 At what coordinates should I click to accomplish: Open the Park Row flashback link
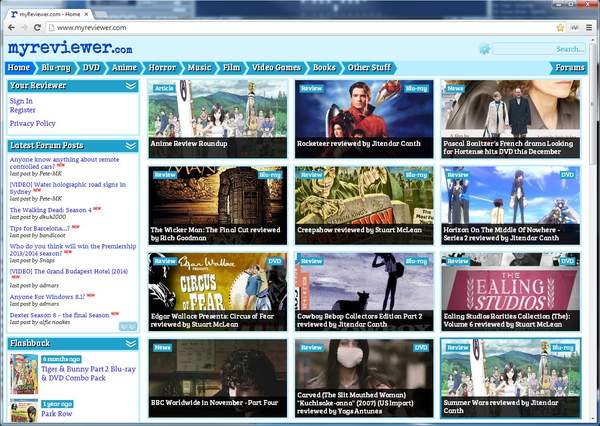coord(57,413)
